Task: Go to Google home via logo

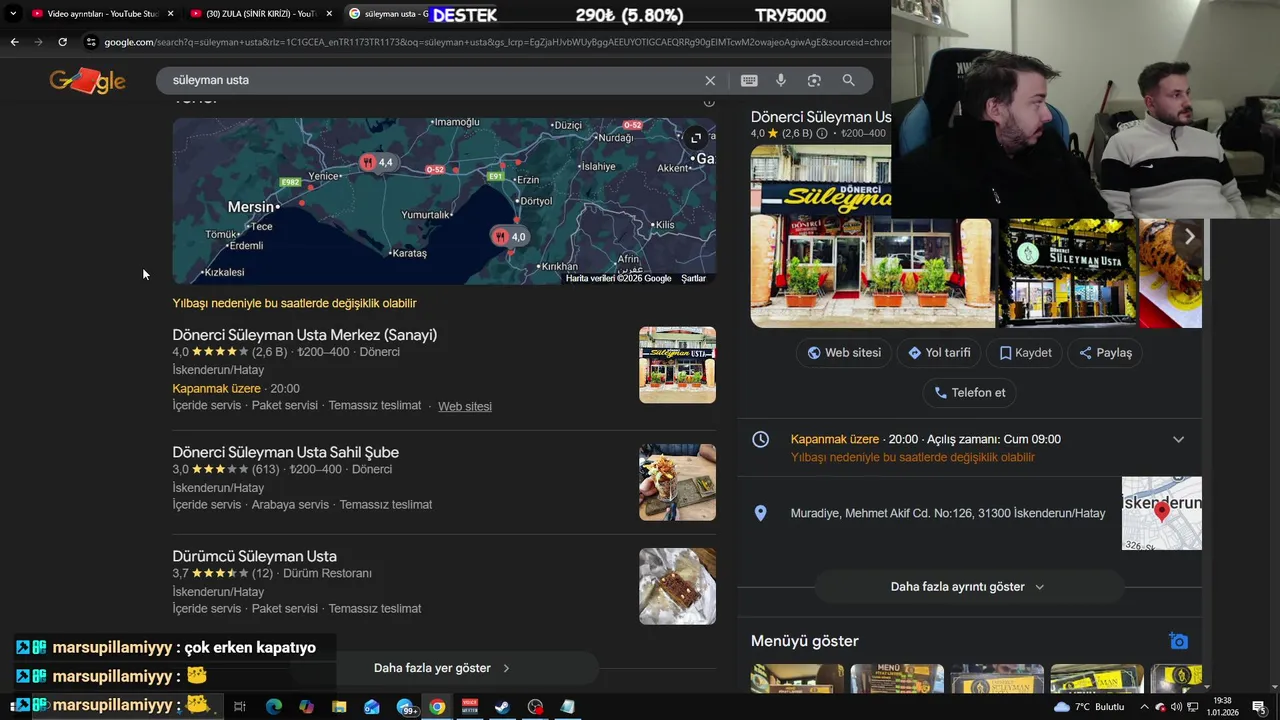Action: coord(87,81)
